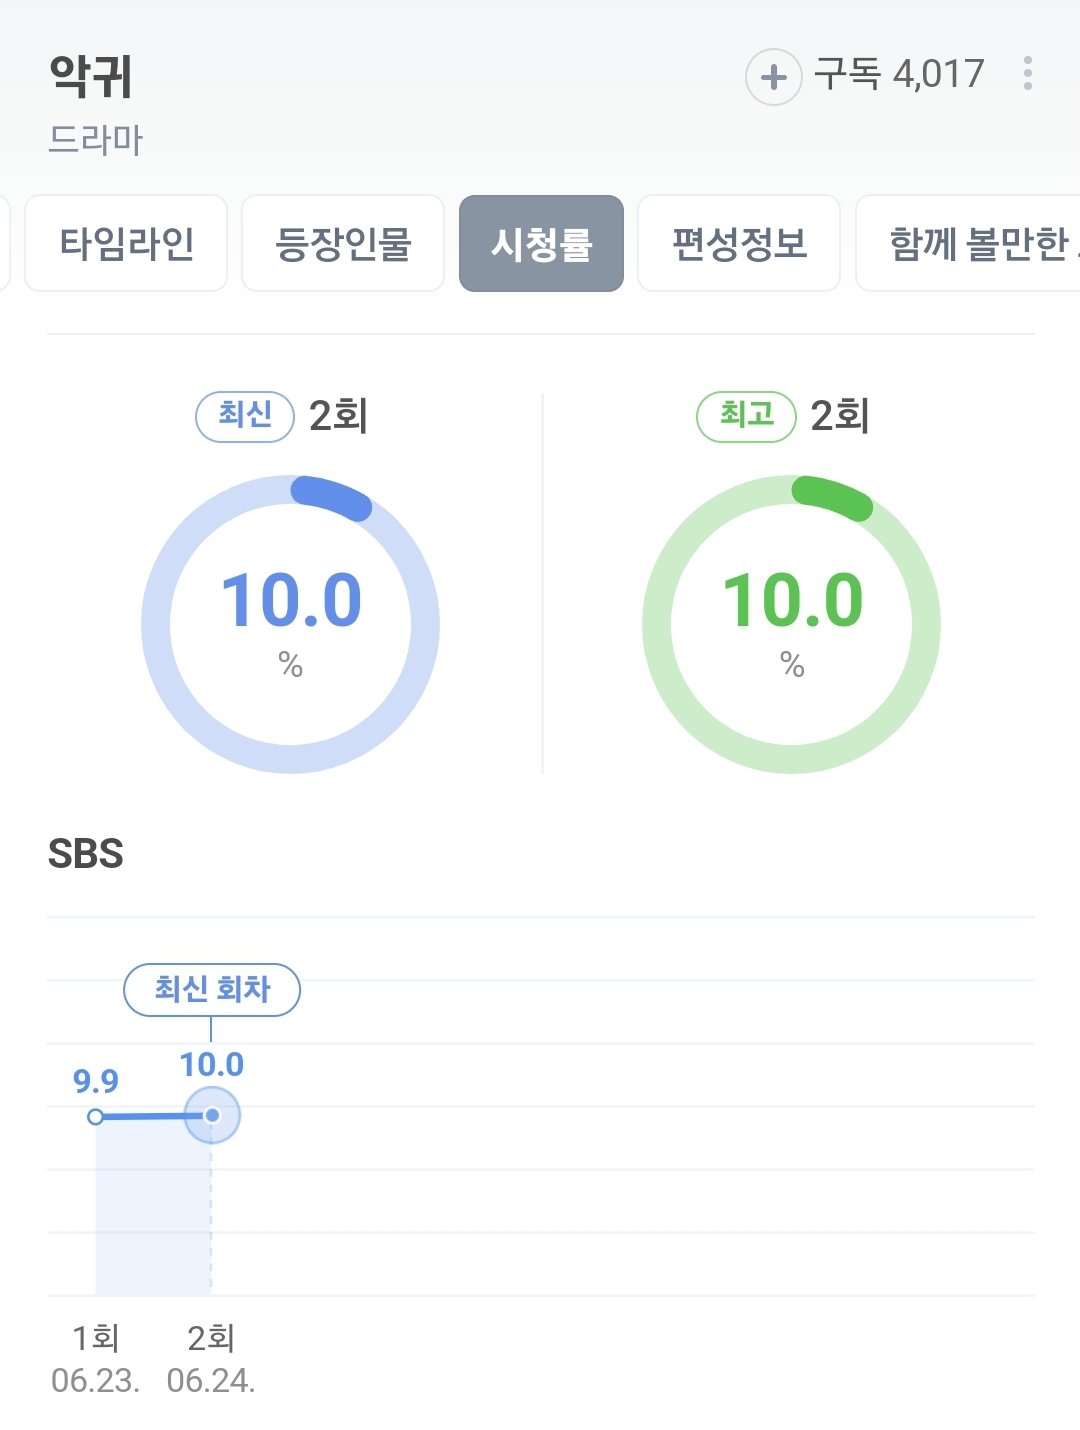Tap the blue latest rating donut chart
1080x1430 pixels.
point(291,624)
